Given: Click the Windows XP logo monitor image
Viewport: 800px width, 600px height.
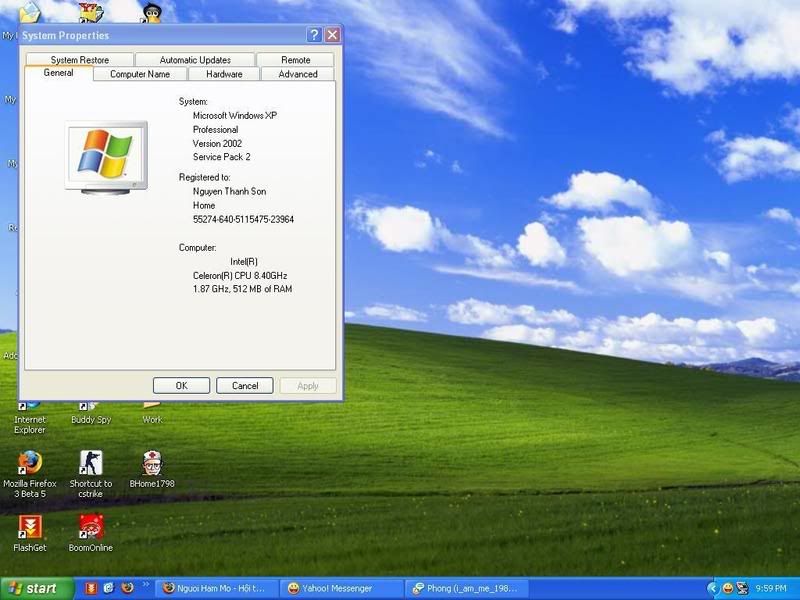Looking at the screenshot, I should (x=106, y=158).
